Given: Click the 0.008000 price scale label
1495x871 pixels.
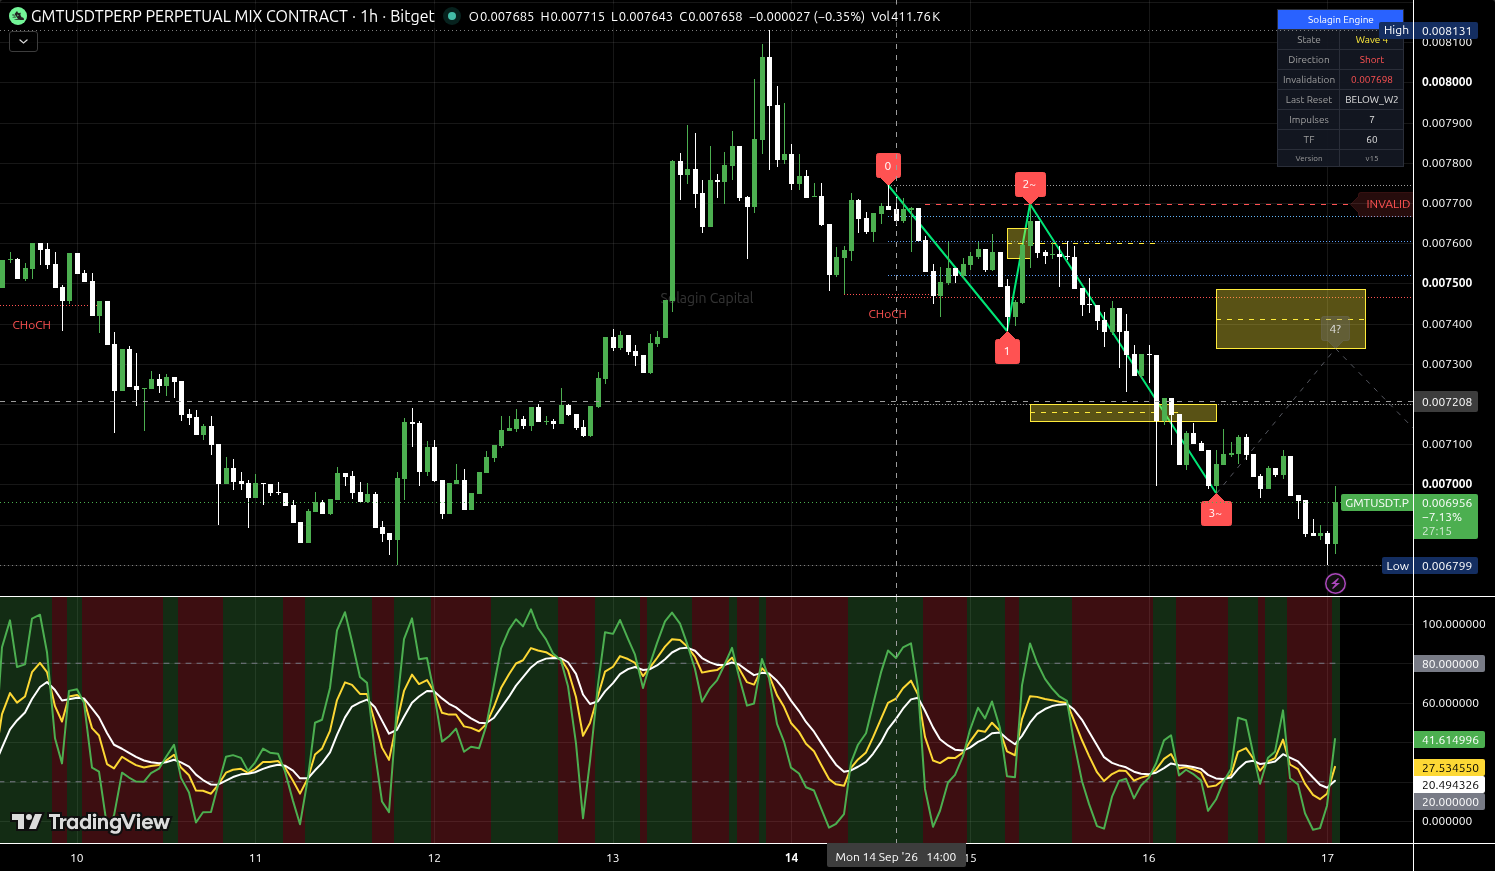Looking at the screenshot, I should pyautogui.click(x=1446, y=82).
